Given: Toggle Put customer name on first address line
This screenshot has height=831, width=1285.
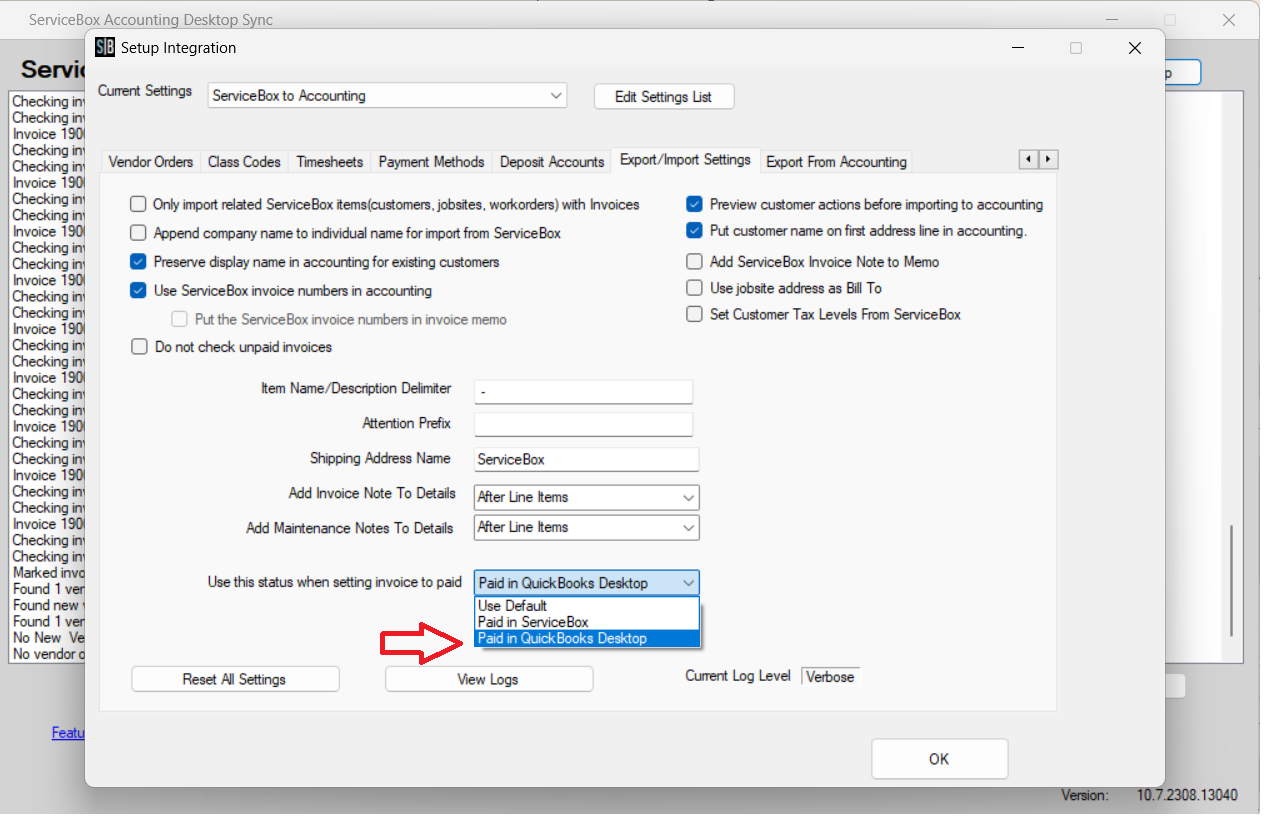Looking at the screenshot, I should point(694,231).
